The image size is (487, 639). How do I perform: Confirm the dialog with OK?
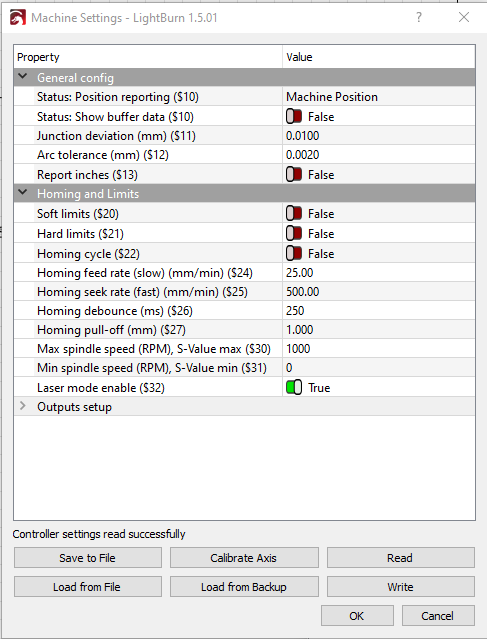pos(357,615)
